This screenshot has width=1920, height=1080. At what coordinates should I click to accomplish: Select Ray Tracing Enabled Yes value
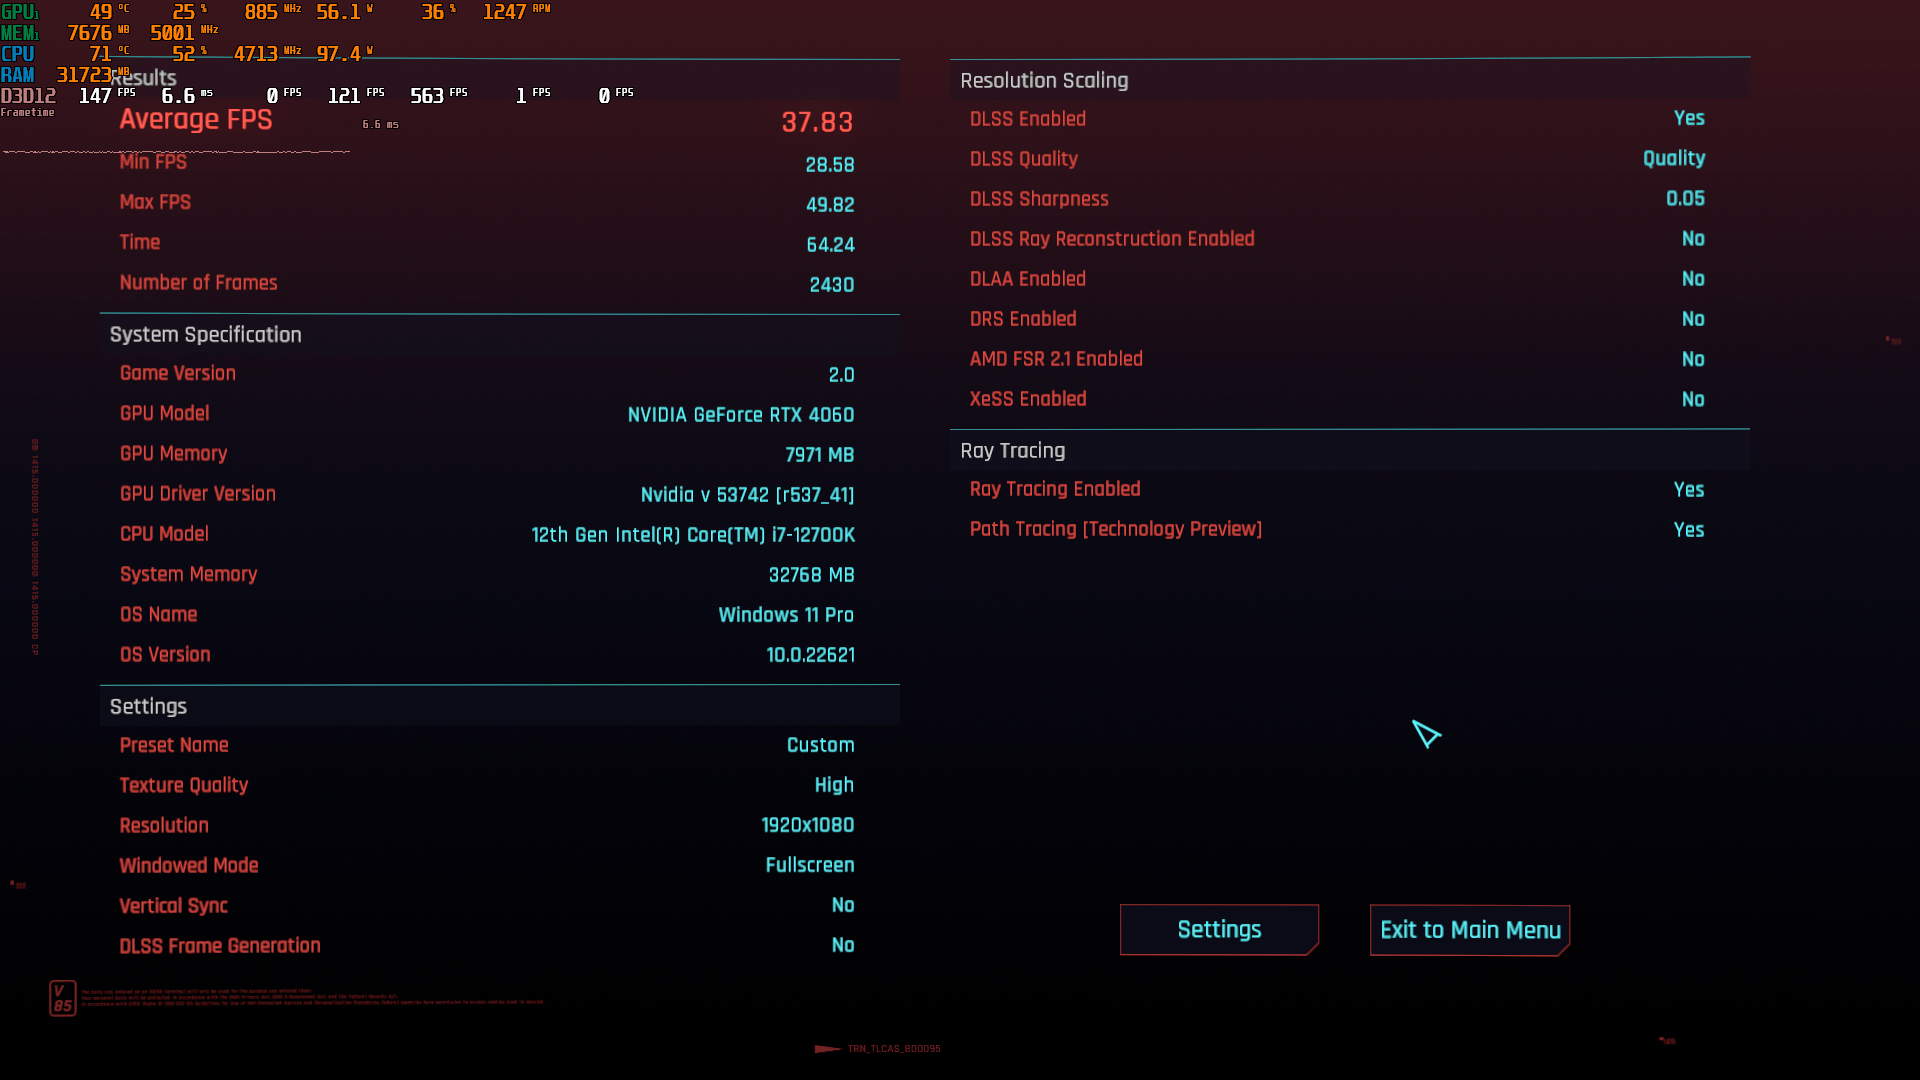tap(1688, 490)
